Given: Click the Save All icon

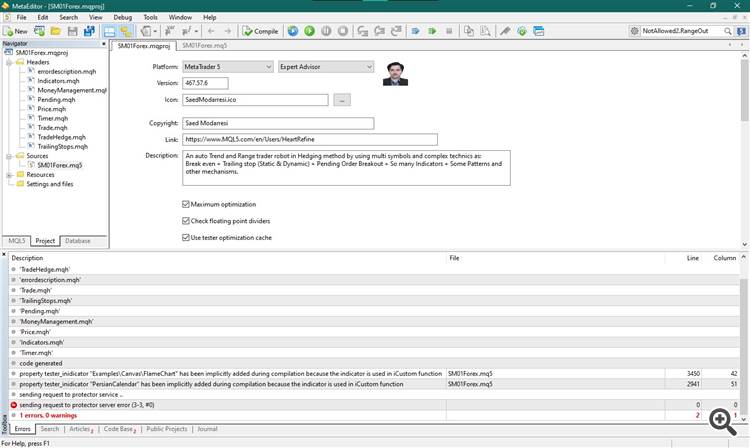Looking at the screenshot, I should (89, 31).
